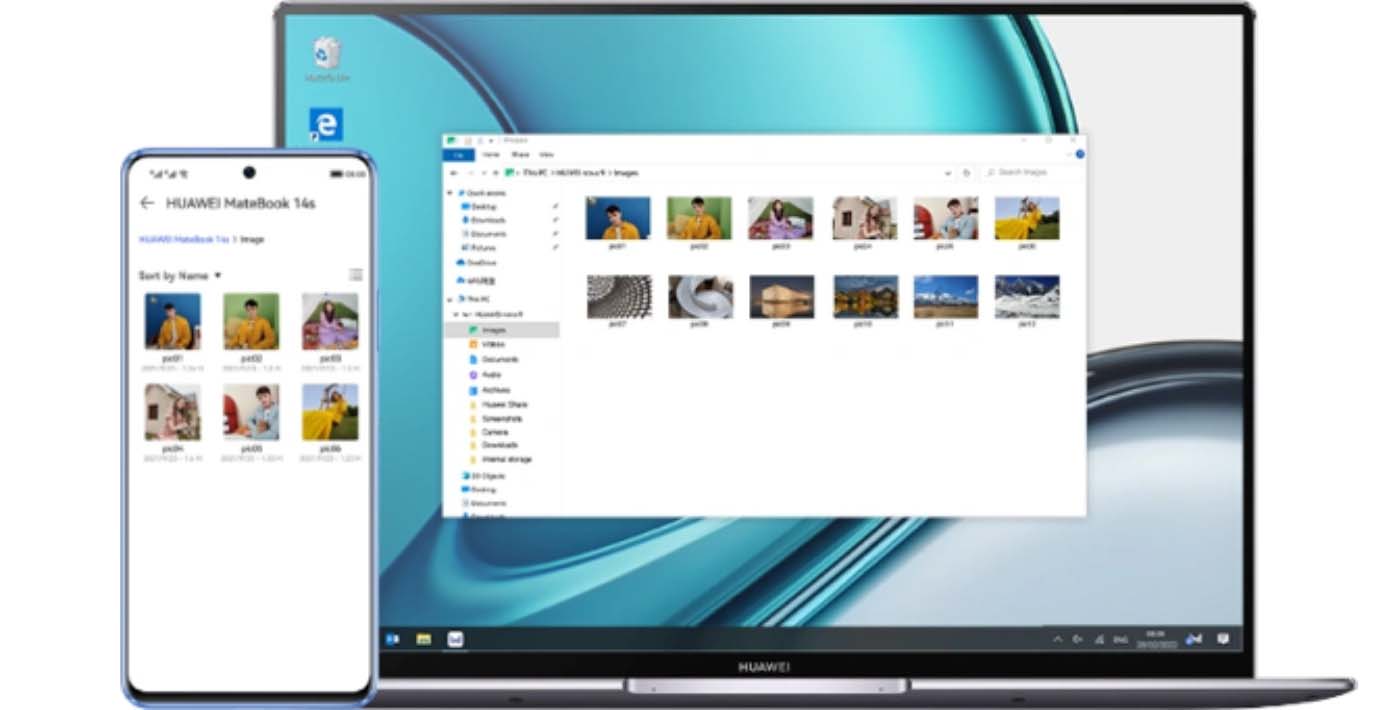Click the Search Images field
This screenshot has width=1395, height=710.
click(x=1030, y=173)
